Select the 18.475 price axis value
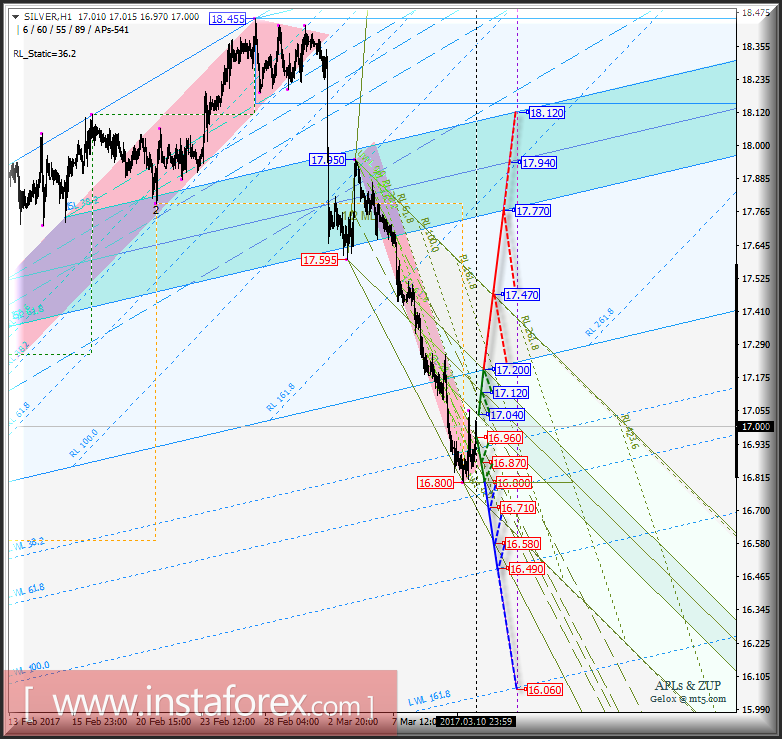This screenshot has width=782, height=739. 756,13
